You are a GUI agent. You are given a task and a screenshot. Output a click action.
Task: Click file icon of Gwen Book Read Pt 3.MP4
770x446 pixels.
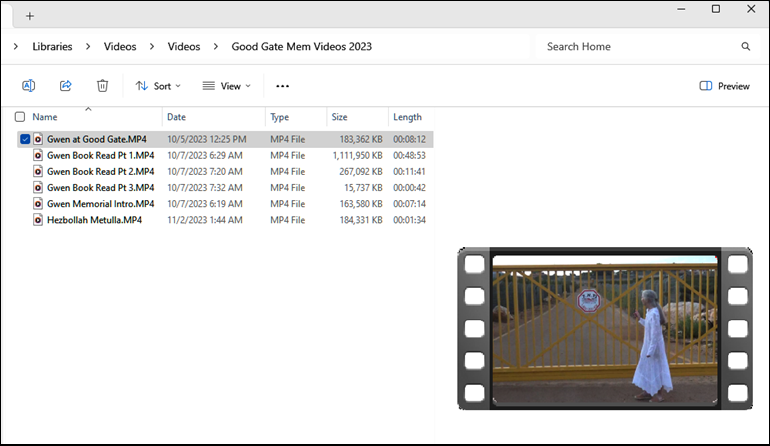(x=38, y=188)
